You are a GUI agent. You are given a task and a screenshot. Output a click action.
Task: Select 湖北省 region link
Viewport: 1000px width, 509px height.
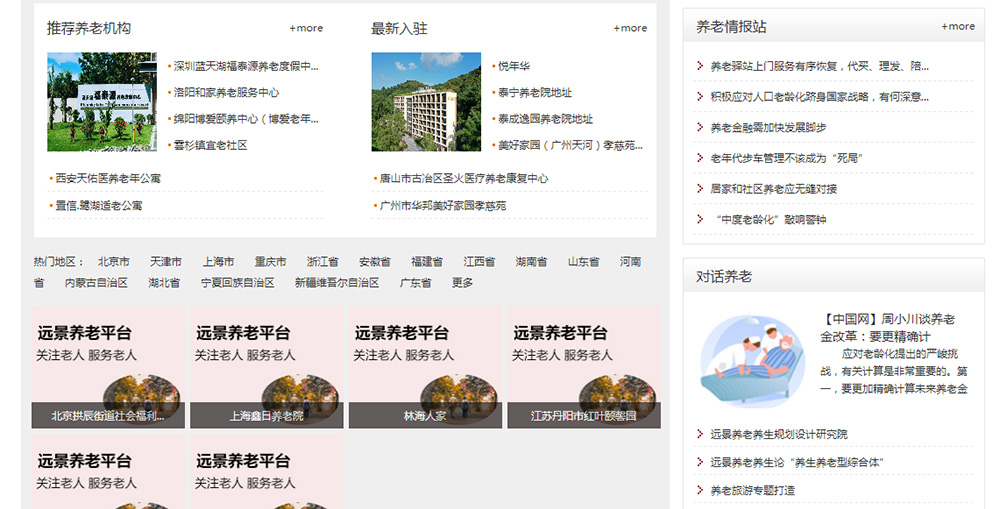point(165,283)
